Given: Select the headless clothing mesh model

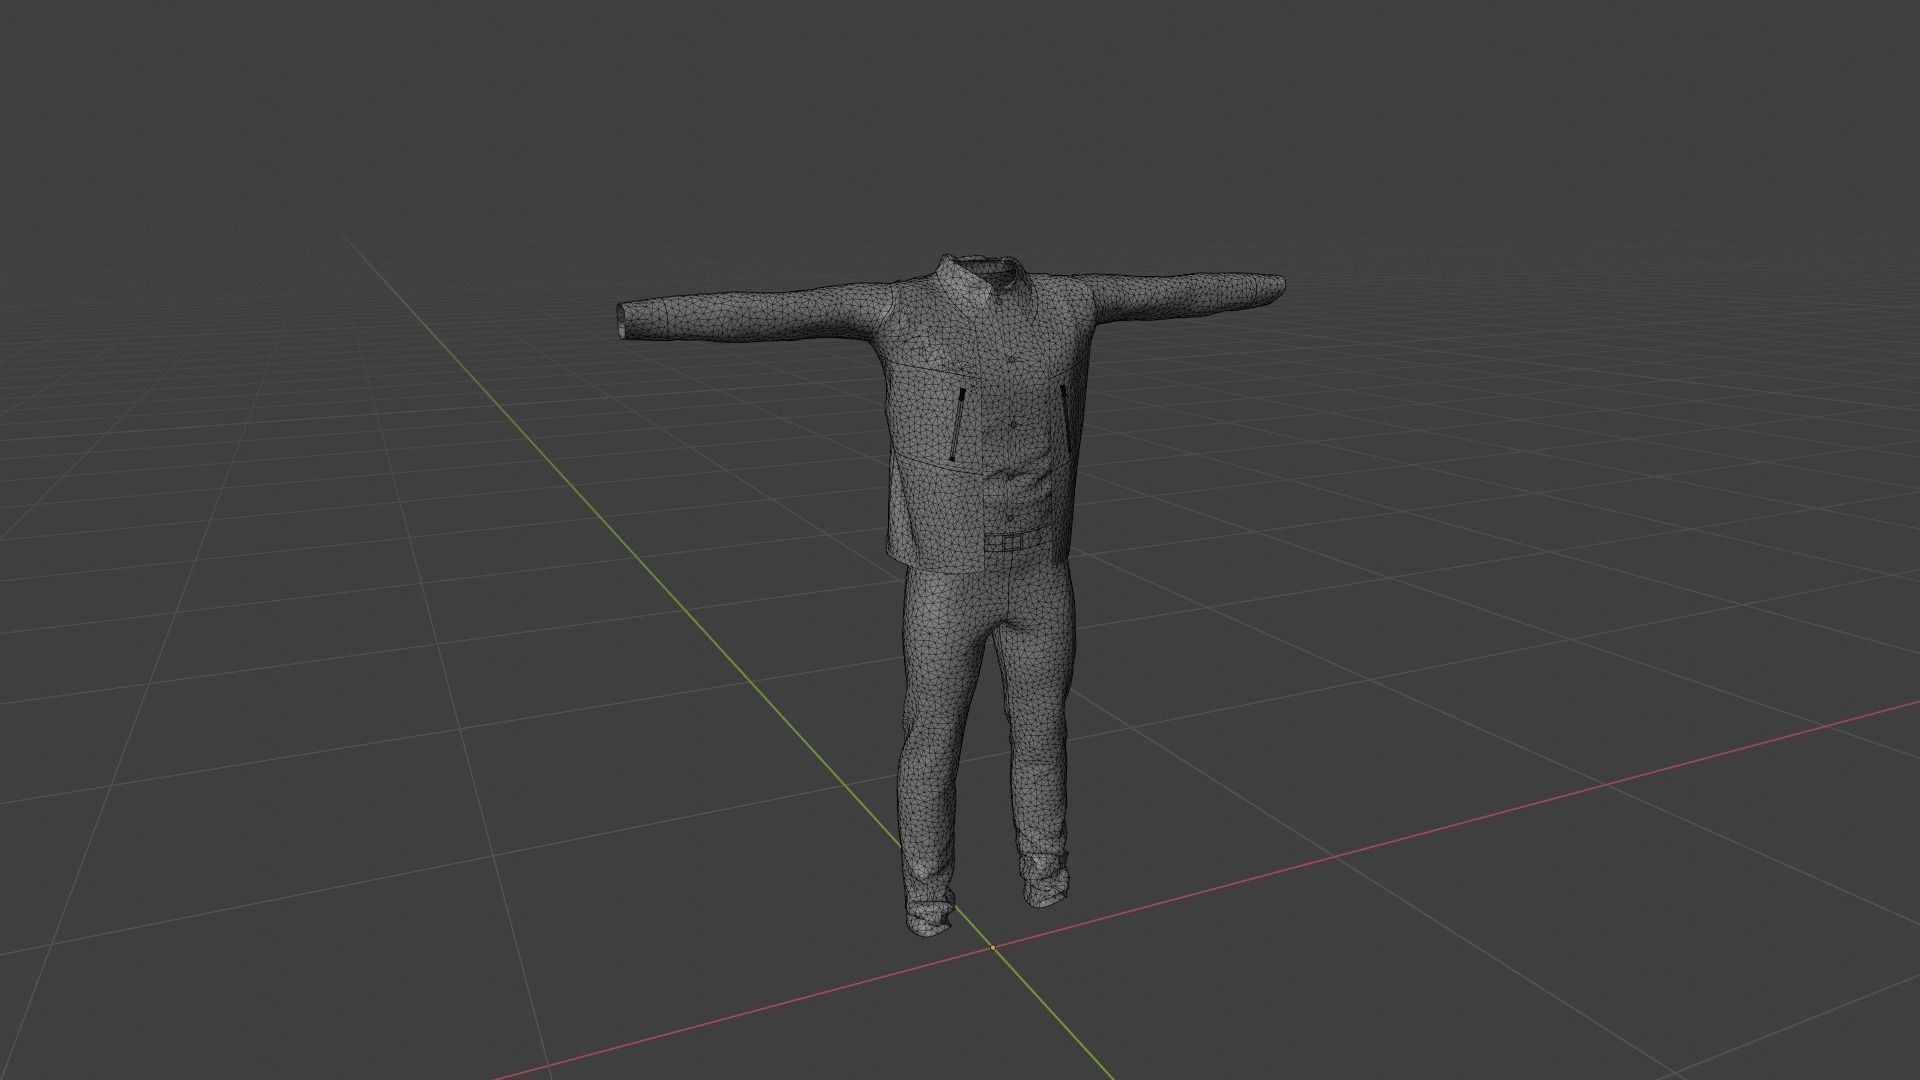Looking at the screenshot, I should 975,500.
